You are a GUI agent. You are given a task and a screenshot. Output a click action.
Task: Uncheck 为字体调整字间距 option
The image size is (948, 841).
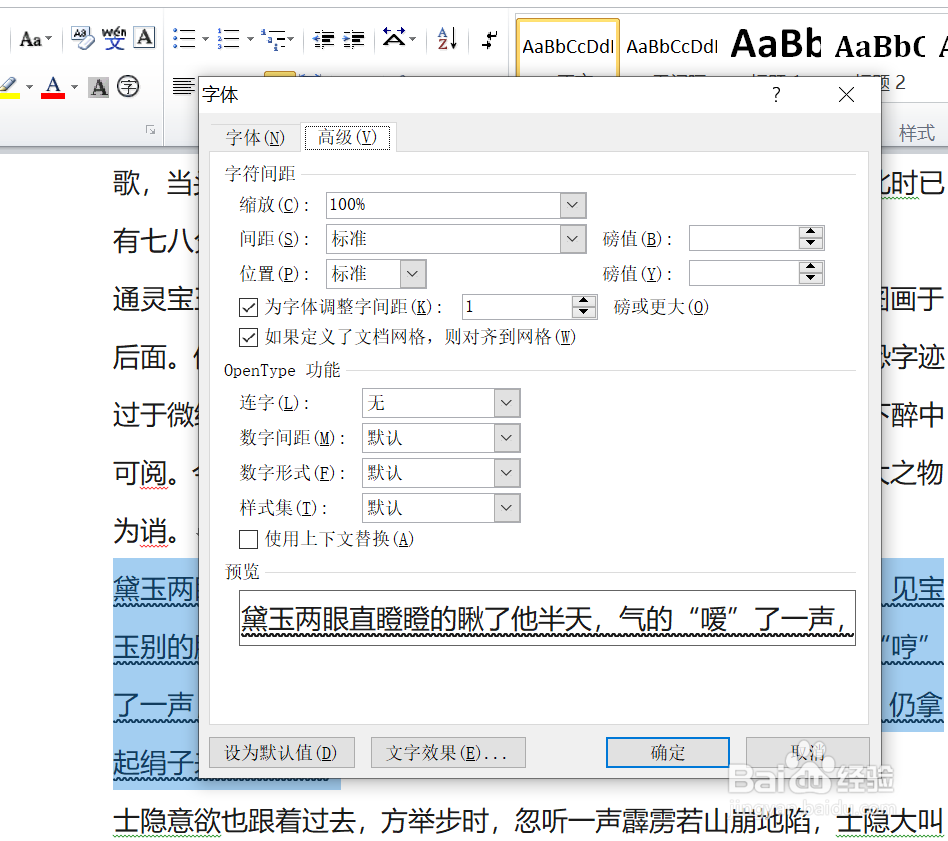coord(248,307)
